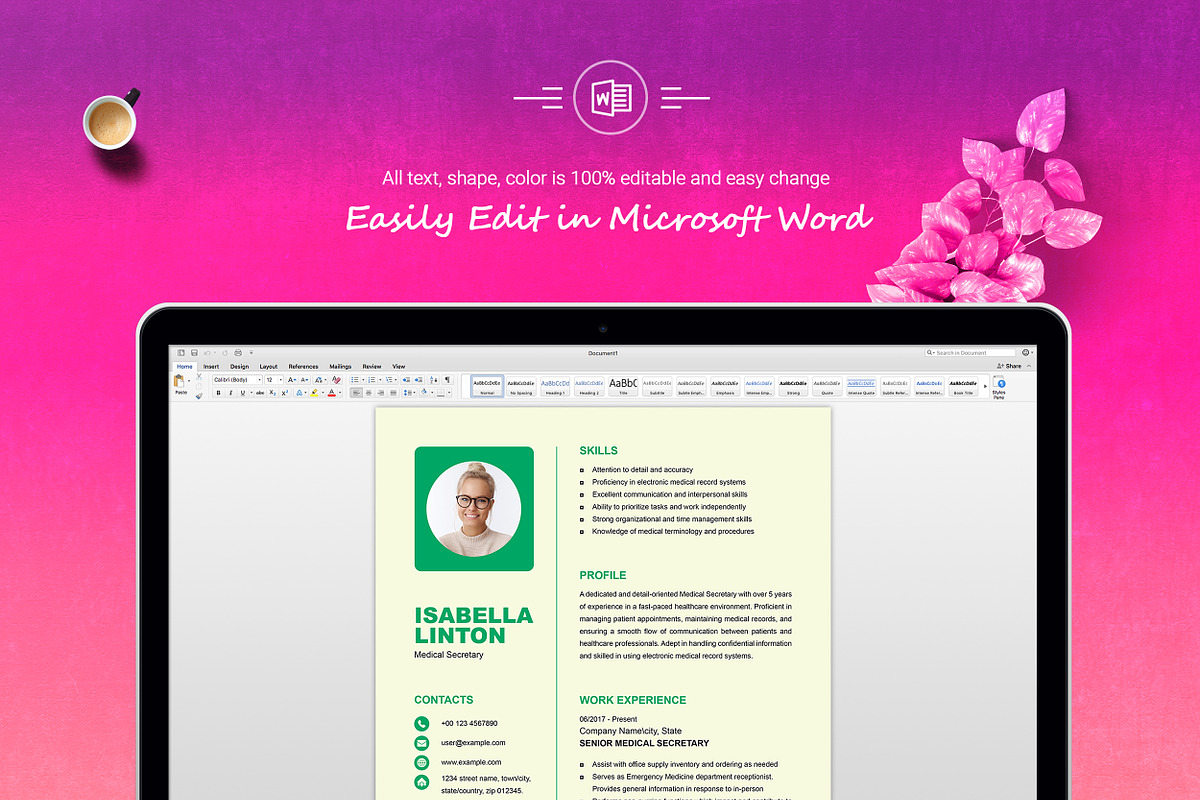
Task: Decrease font size with the smaller A
Action: tap(305, 380)
